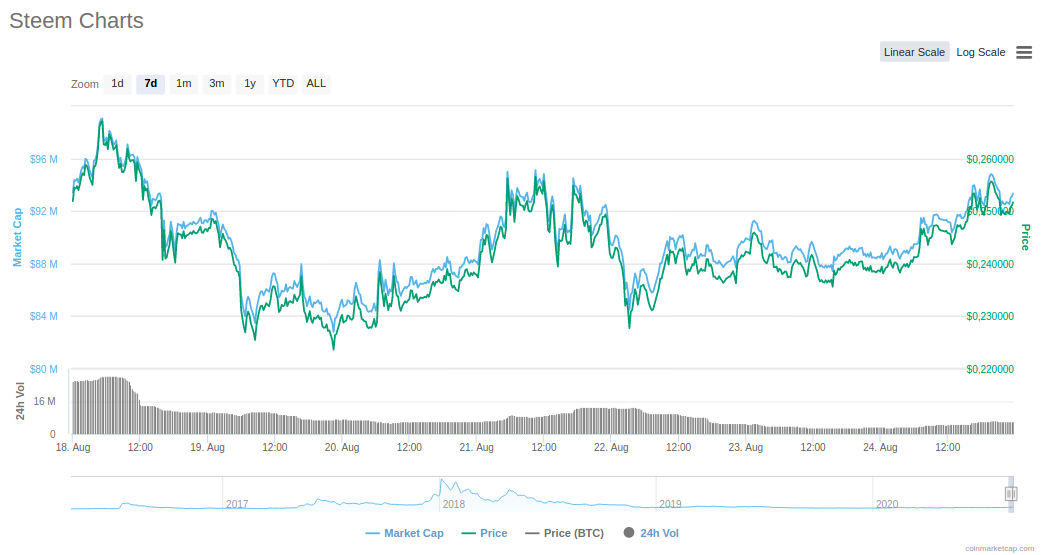
Task: Click the 2017 label in the navigator
Action: 237,504
